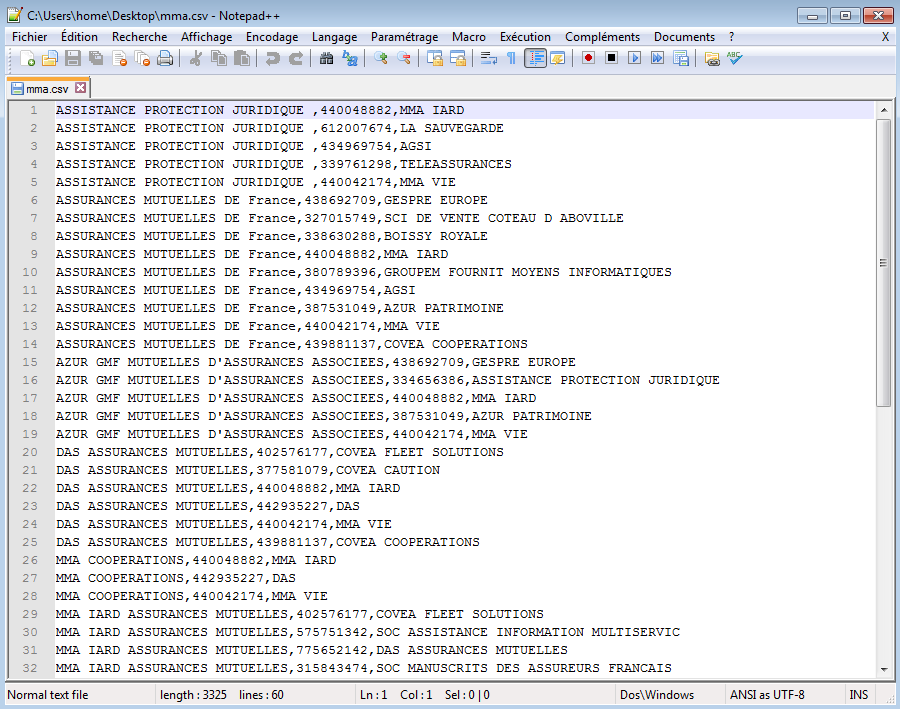Screen dimensions: 900x709
Task: Open the Affichage menu
Action: [207, 37]
